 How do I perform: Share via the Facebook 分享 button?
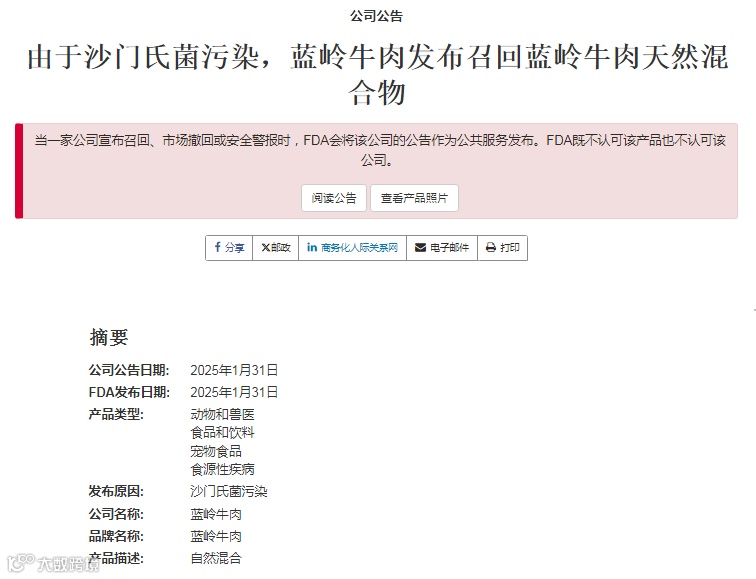[229, 248]
